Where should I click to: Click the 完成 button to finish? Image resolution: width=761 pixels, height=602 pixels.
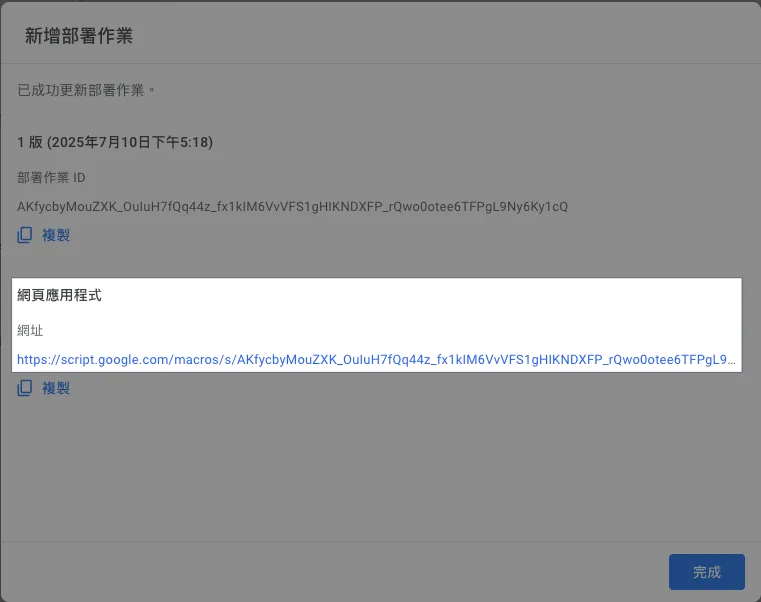pos(706,572)
